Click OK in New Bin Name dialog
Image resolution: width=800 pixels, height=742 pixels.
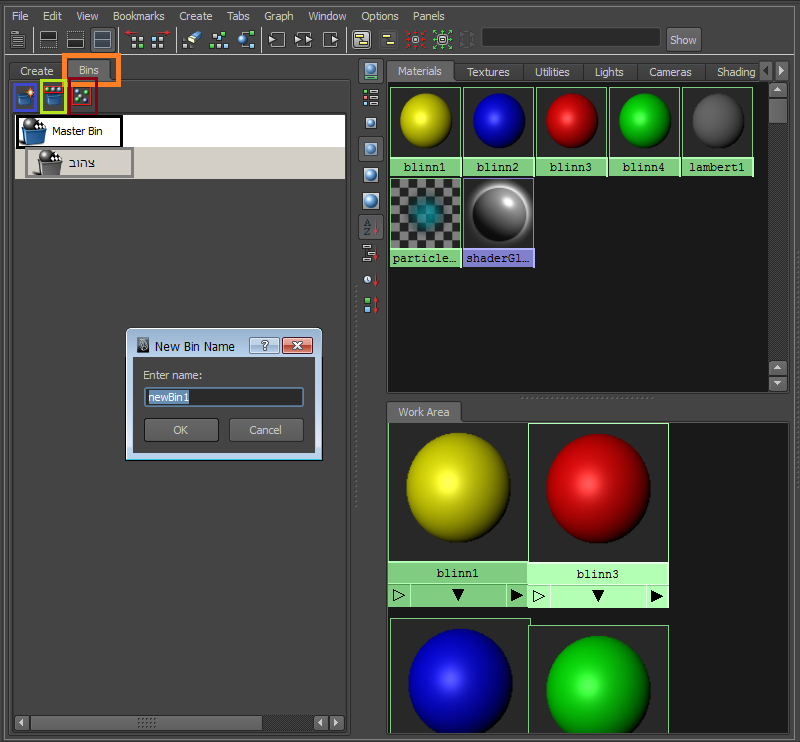(x=181, y=430)
